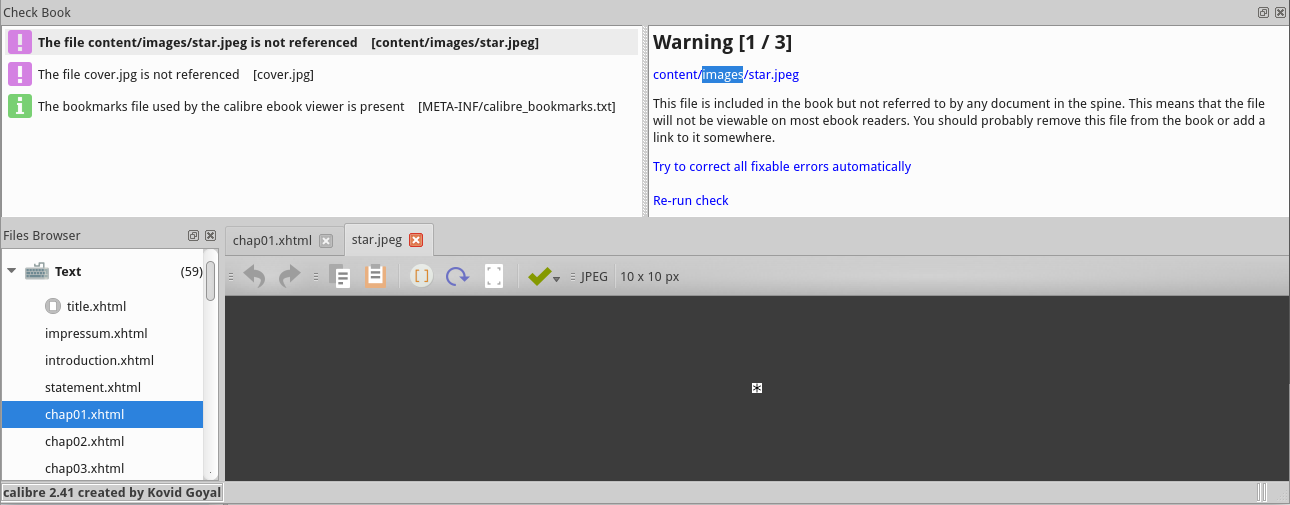Click the purple warning icon for cover.jpg
Screen dimensions: 1290x505
pyautogui.click(x=20, y=74)
